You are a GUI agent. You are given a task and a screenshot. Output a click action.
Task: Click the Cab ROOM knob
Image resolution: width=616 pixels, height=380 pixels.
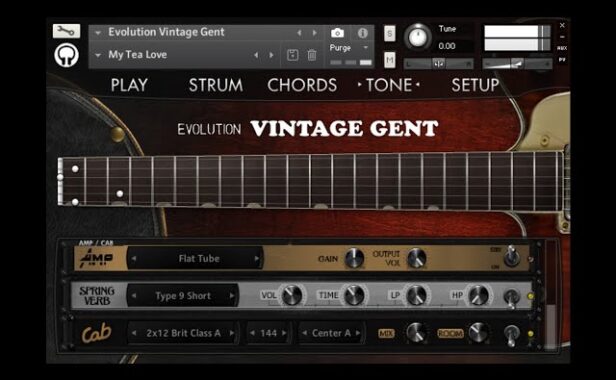point(478,333)
